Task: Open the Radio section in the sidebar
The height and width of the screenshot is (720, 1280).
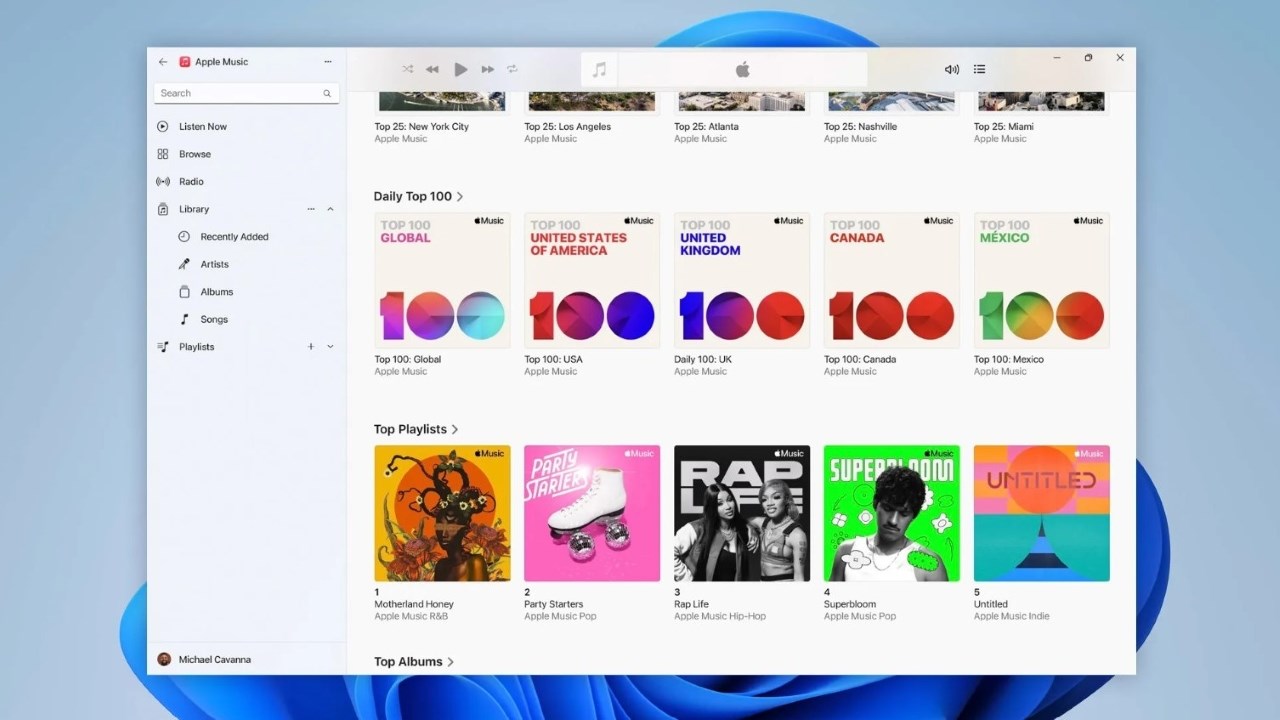Action: (192, 181)
